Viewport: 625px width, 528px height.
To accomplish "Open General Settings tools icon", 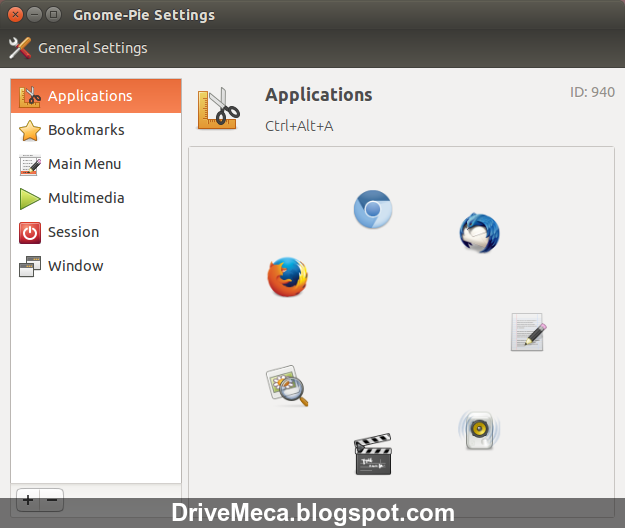I will click(x=20, y=48).
